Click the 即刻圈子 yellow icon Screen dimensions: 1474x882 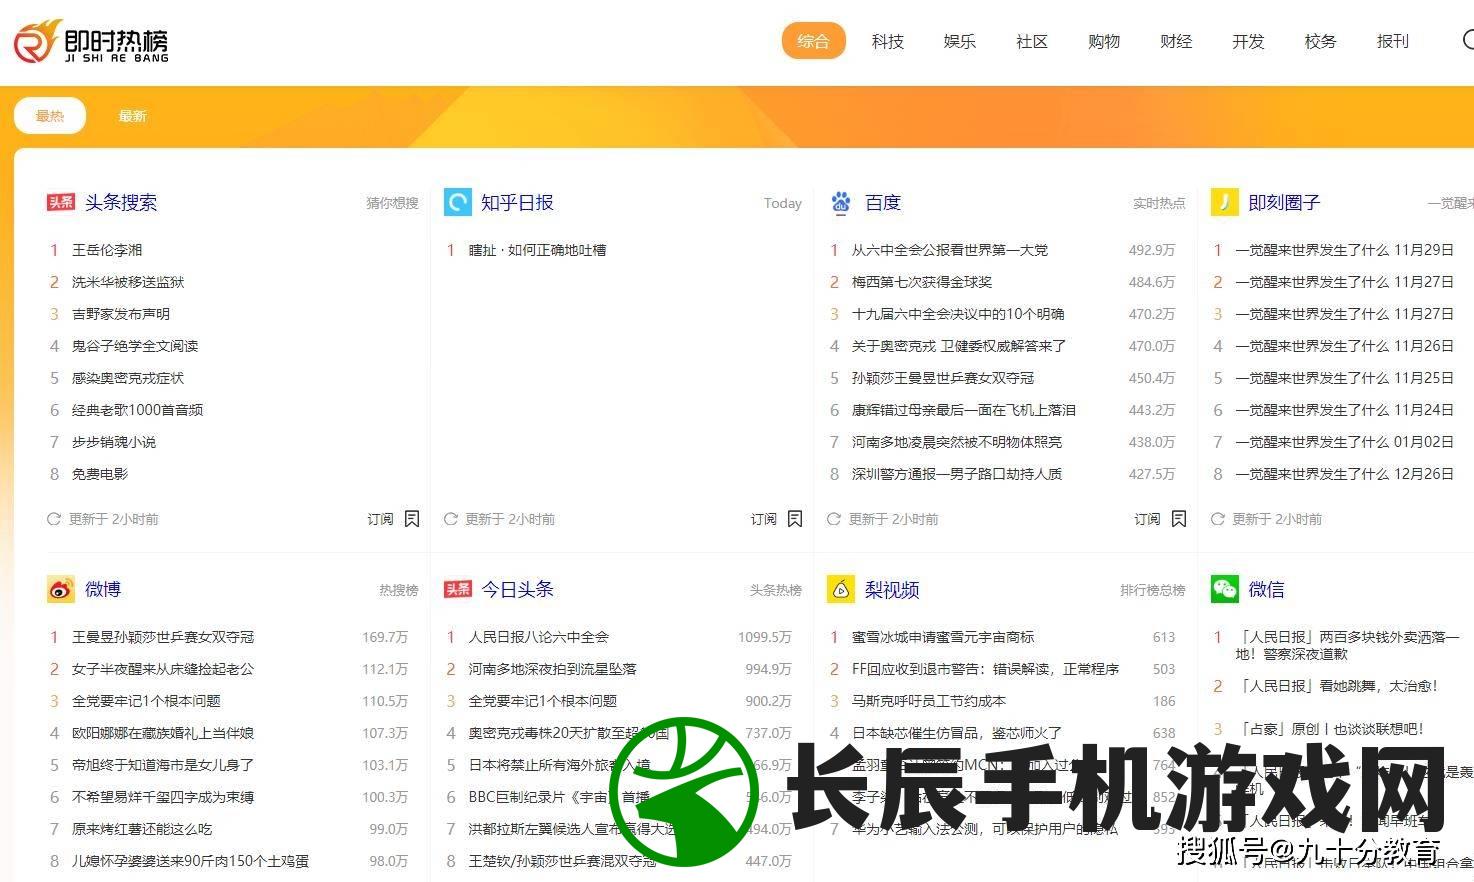(1224, 202)
